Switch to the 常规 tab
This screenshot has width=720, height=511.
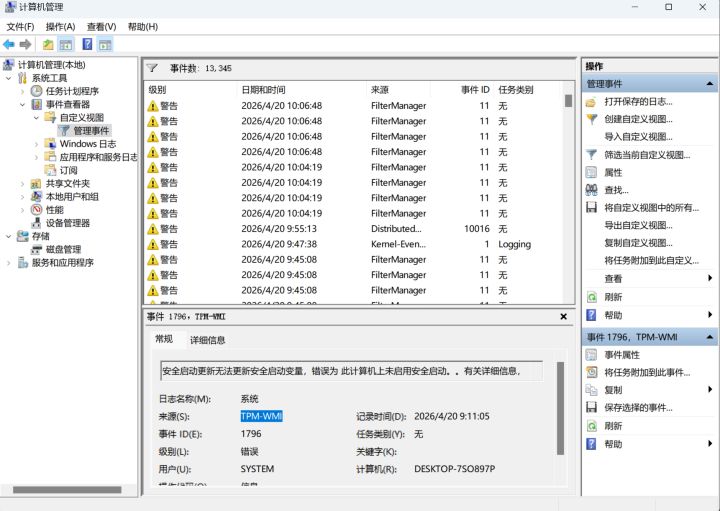pos(164,339)
